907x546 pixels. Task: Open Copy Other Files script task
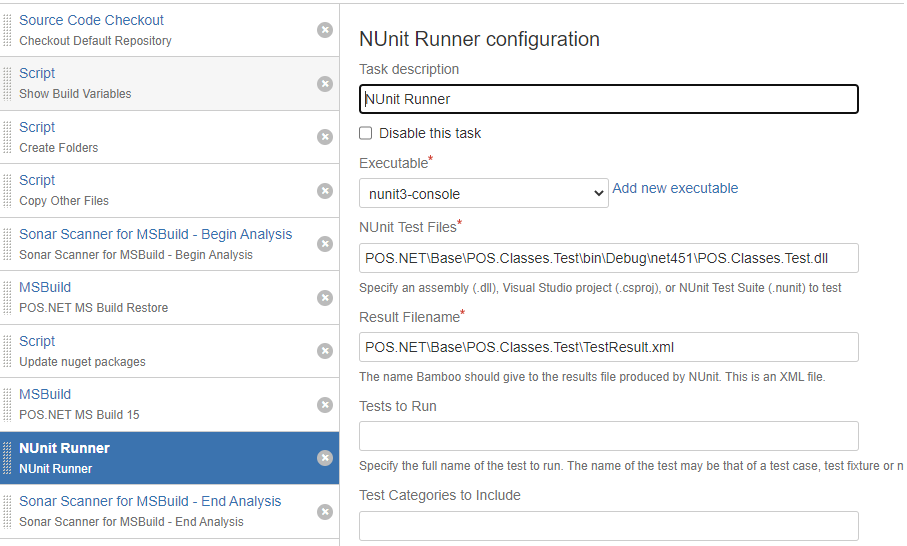click(x=37, y=180)
